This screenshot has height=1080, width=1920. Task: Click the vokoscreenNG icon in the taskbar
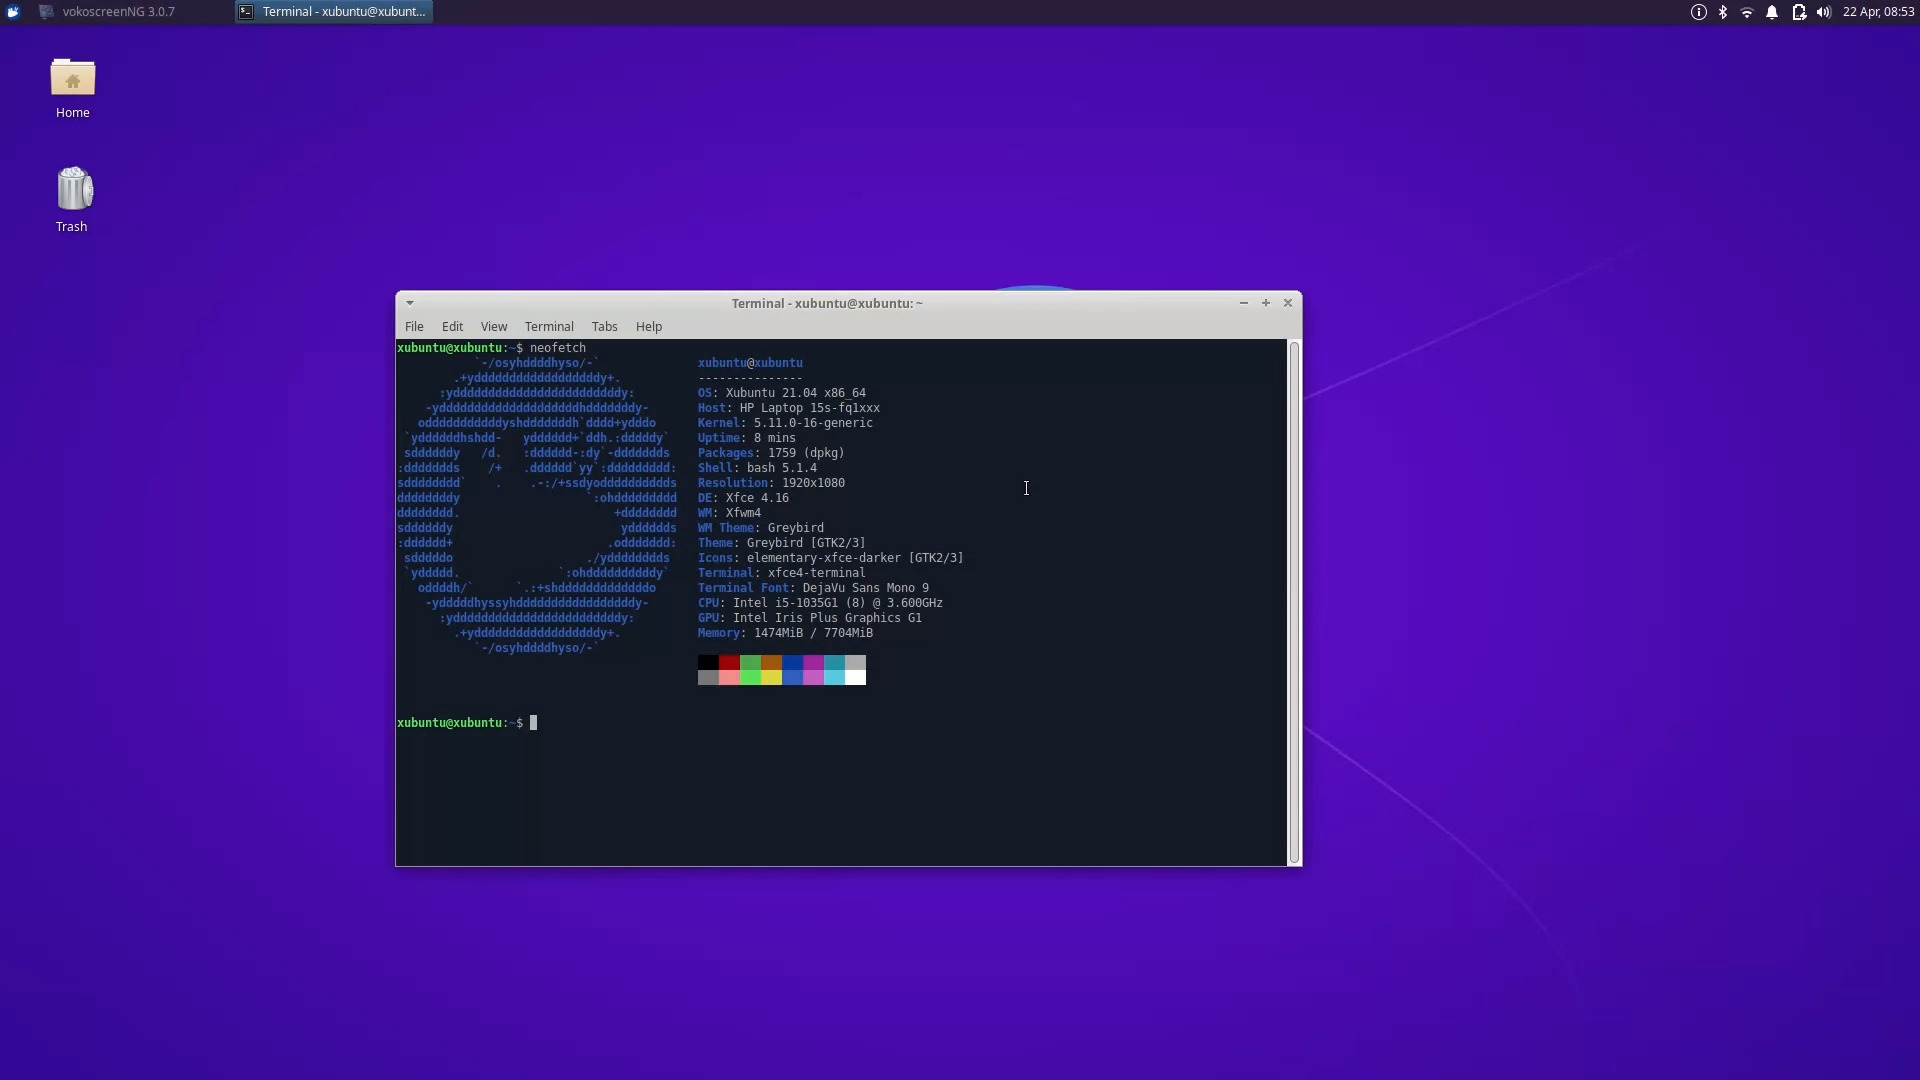point(46,11)
